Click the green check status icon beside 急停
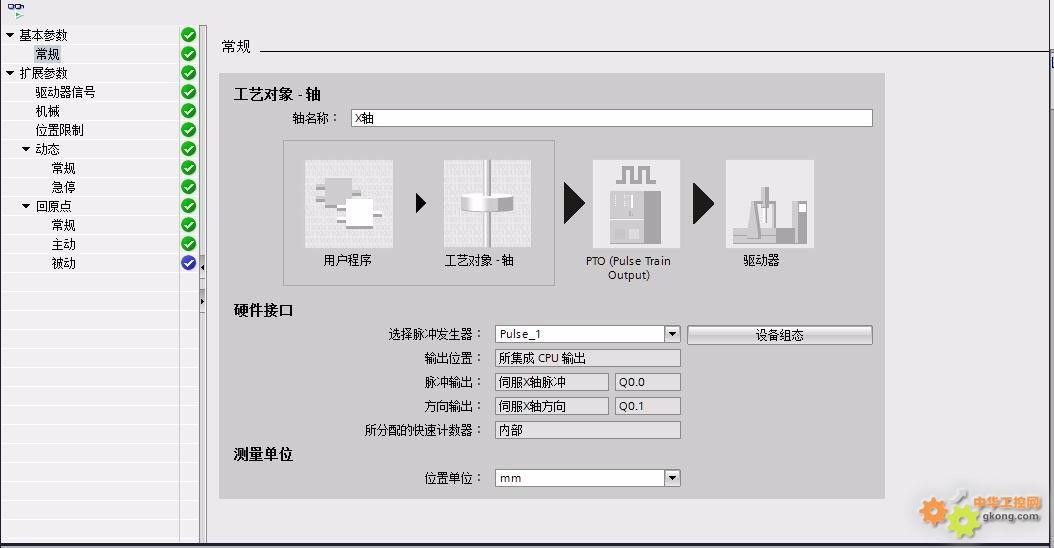This screenshot has height=548, width=1054. [188, 186]
